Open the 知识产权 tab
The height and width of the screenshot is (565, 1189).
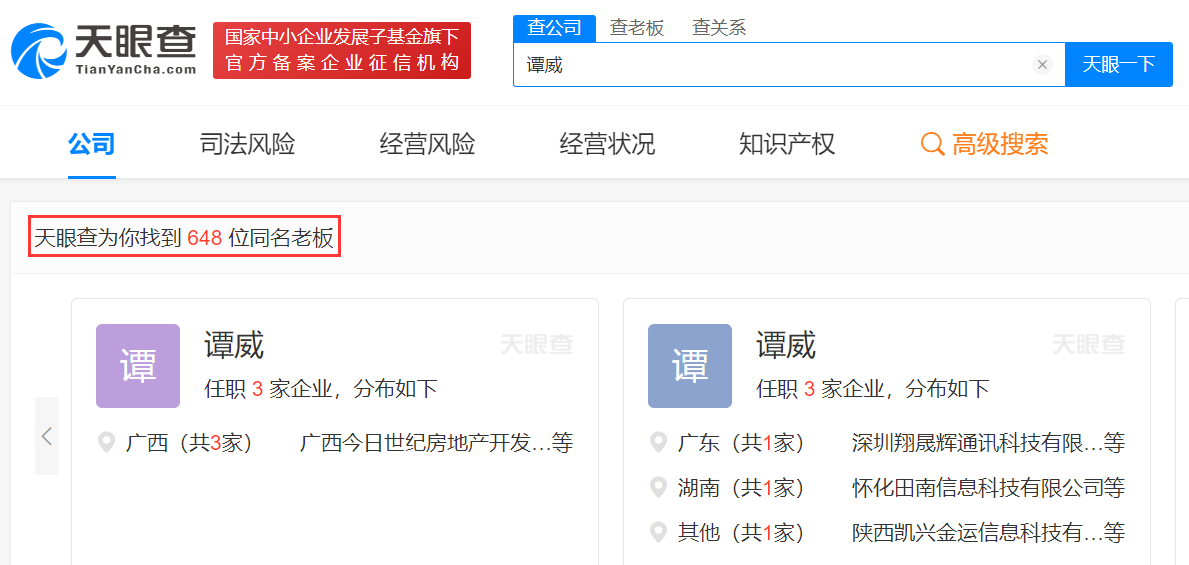[x=787, y=143]
